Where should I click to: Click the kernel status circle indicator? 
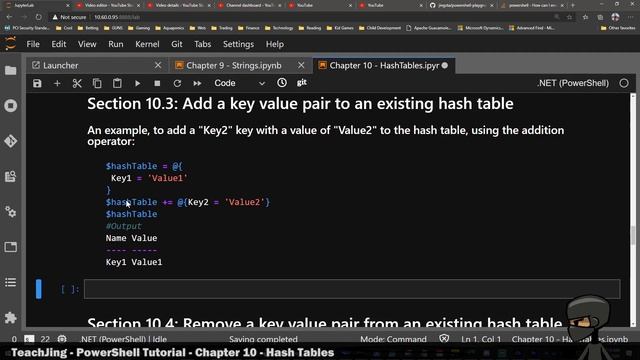coord(624,83)
